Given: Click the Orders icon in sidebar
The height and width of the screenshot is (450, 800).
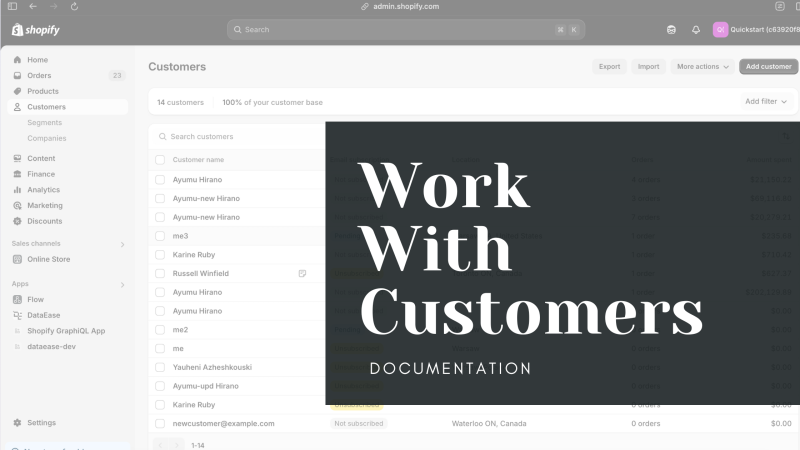Looking at the screenshot, I should tap(17, 76).
